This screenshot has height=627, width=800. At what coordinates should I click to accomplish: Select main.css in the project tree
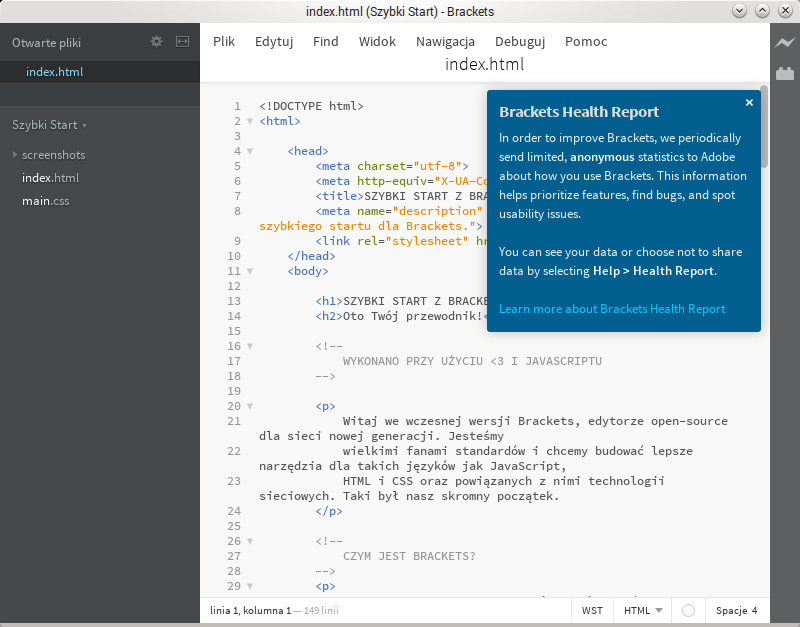(45, 201)
